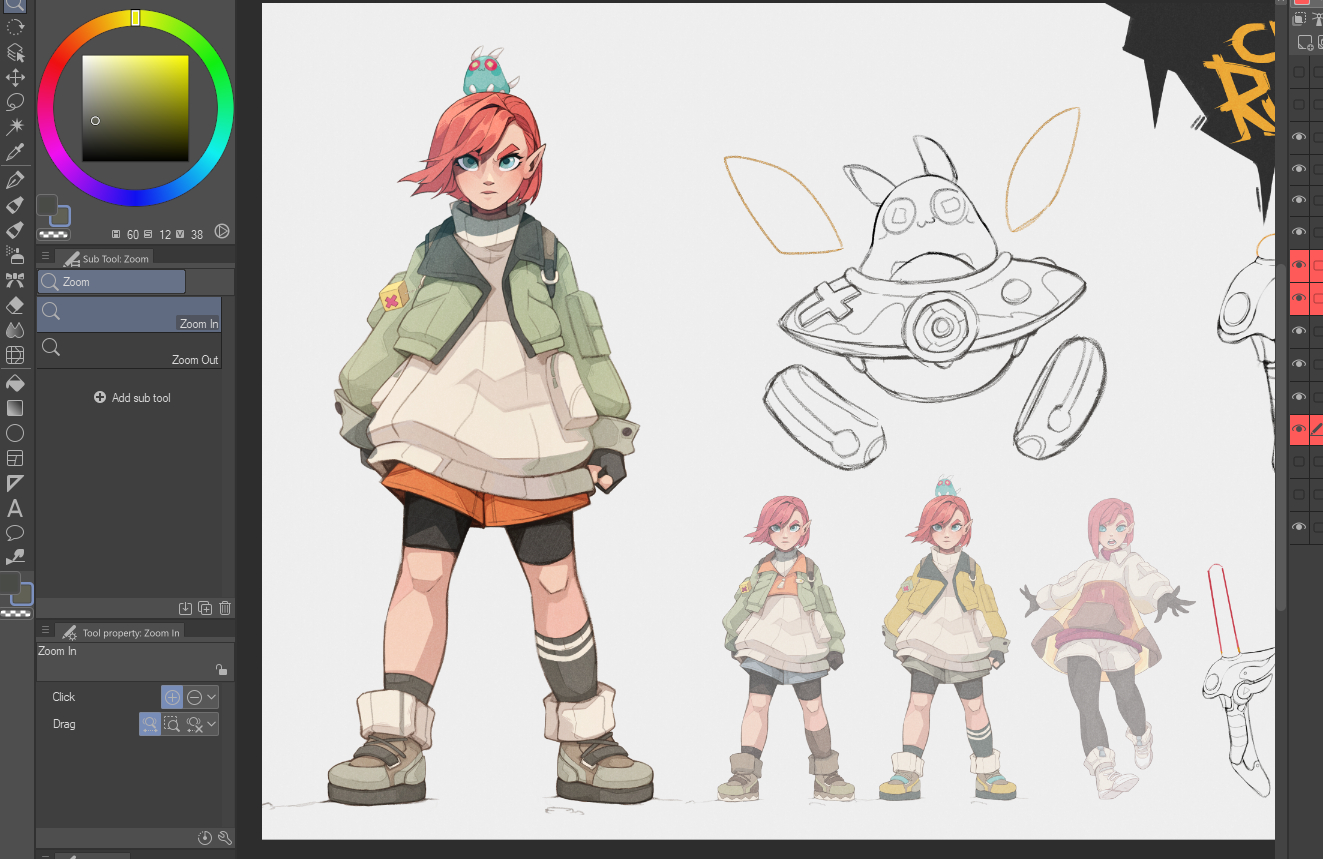Select the Auto Select magic wand tool
The height and width of the screenshot is (859, 1323).
tap(15, 127)
